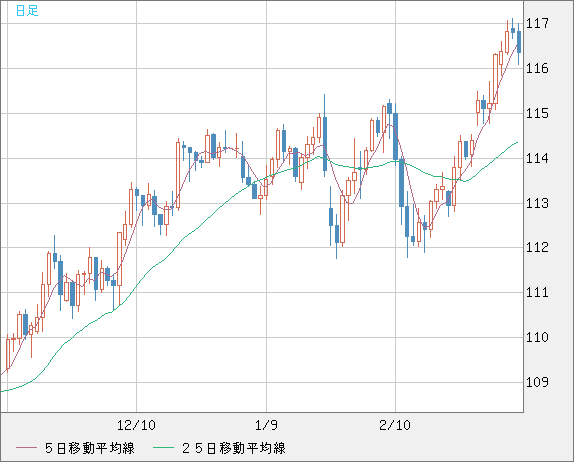
Task: Click the purple 5-day average legend line
Action: click(26, 448)
